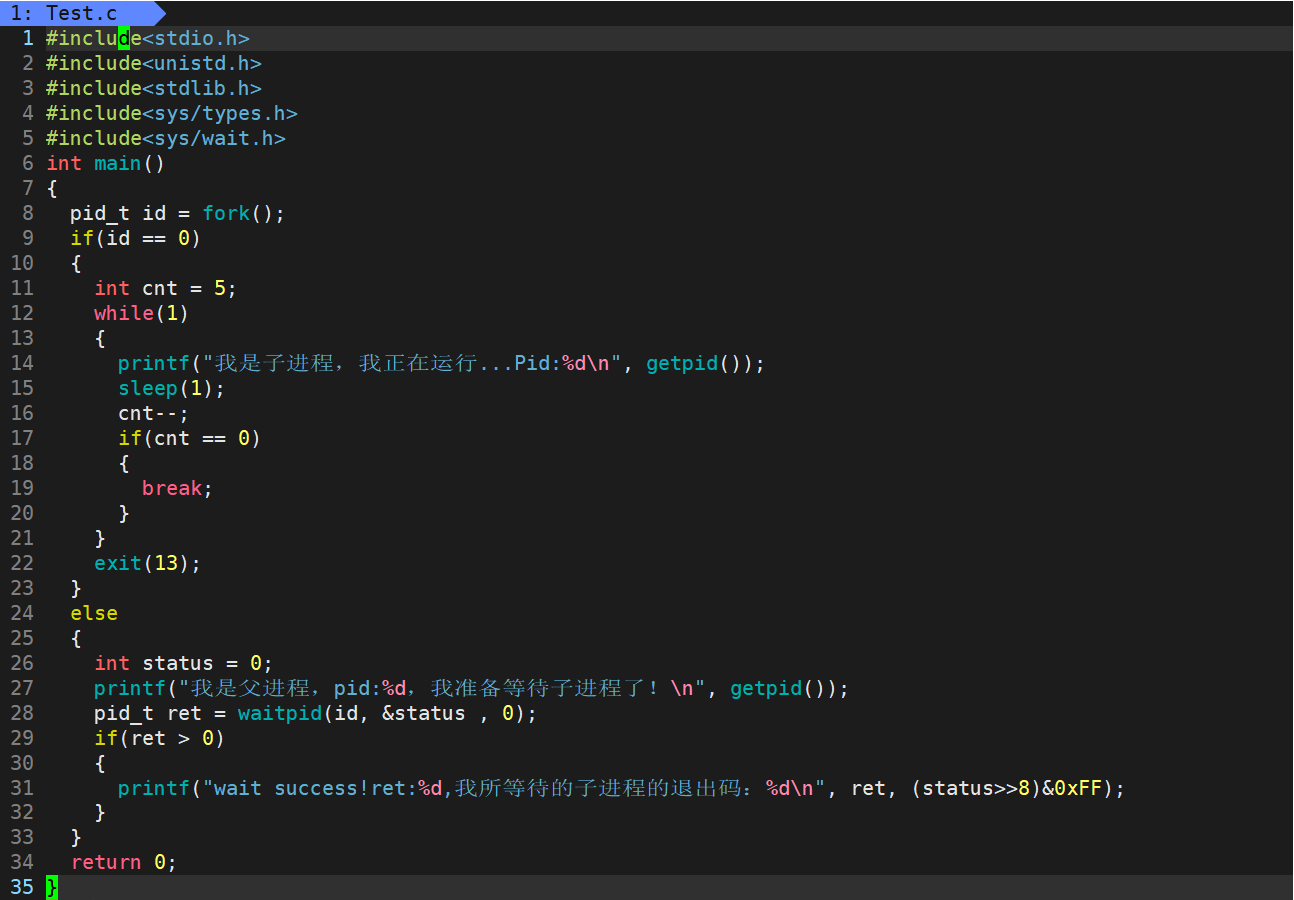Viewport: 1294px width, 900px height.
Task: Click line number 22 in the gutter
Action: tap(22, 563)
